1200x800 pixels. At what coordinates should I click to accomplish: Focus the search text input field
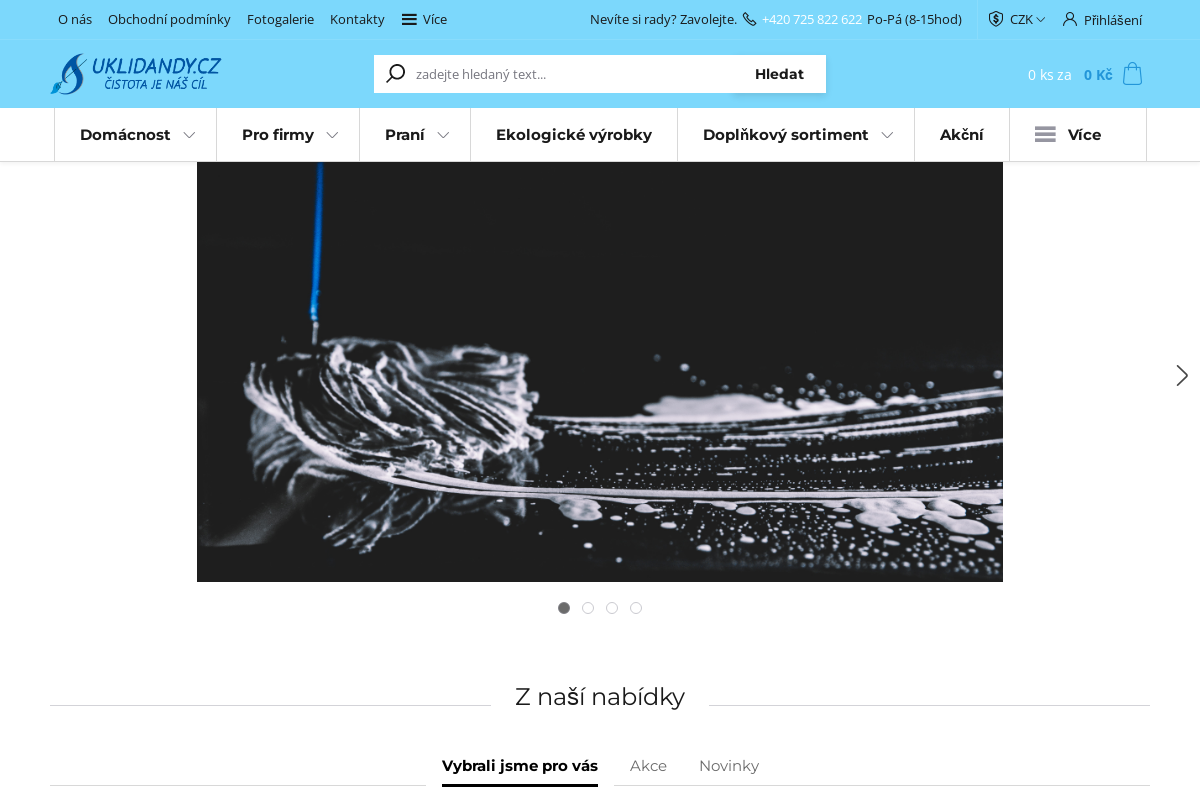570,74
